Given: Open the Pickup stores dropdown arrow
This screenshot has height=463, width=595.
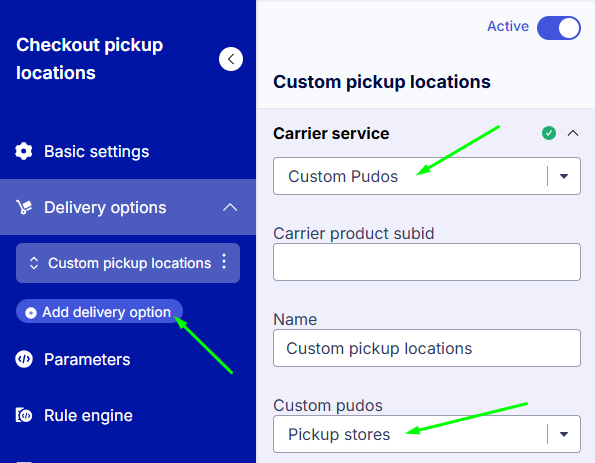Looking at the screenshot, I should coord(564,434).
